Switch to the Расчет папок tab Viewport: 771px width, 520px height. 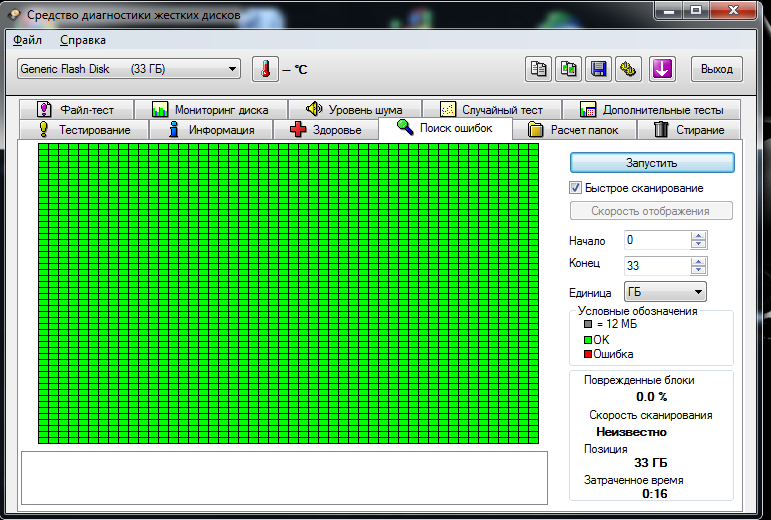point(575,130)
